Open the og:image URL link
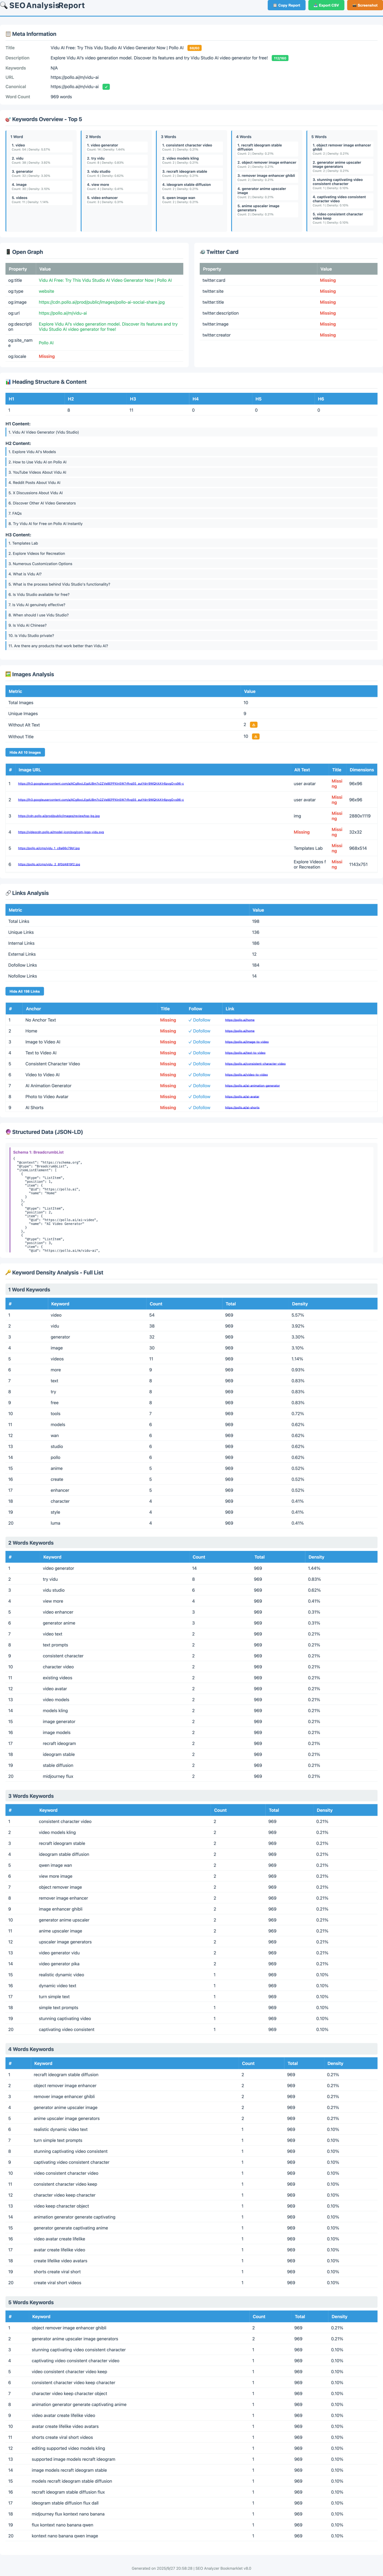Viewport: 383px width, 2576px height. [x=102, y=302]
